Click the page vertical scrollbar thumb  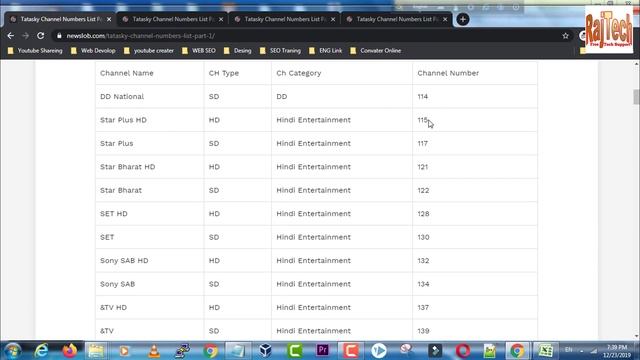pyautogui.click(x=636, y=97)
